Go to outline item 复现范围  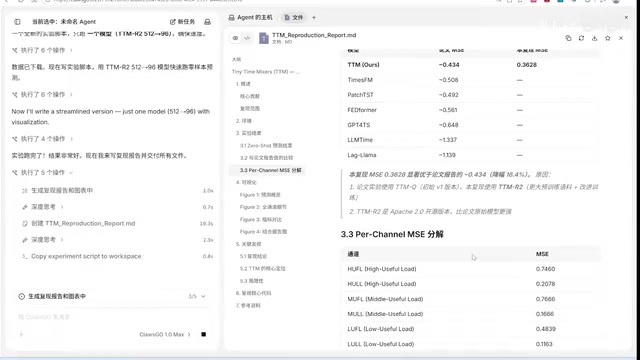[249, 108]
